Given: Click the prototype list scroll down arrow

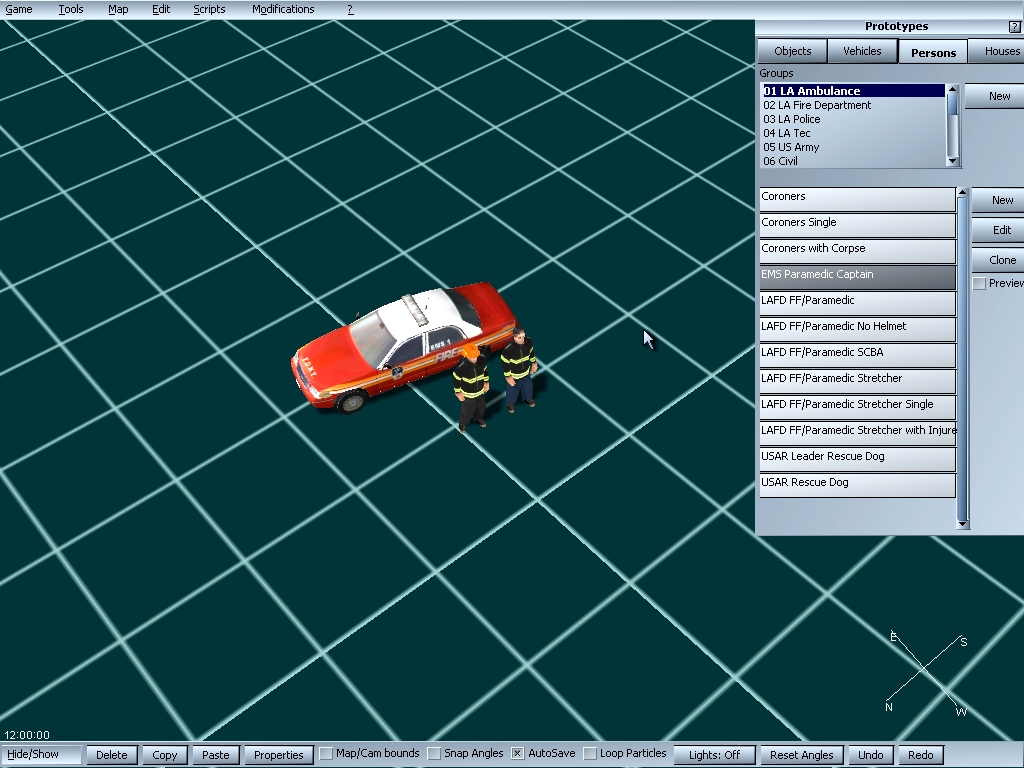Looking at the screenshot, I should tap(962, 524).
